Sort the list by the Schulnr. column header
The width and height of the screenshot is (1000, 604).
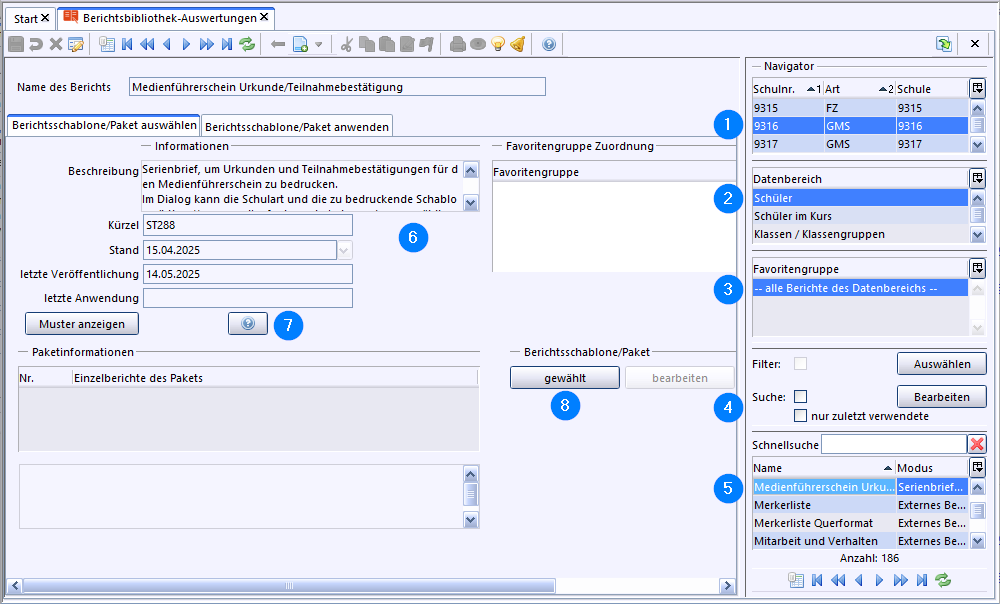pos(788,89)
